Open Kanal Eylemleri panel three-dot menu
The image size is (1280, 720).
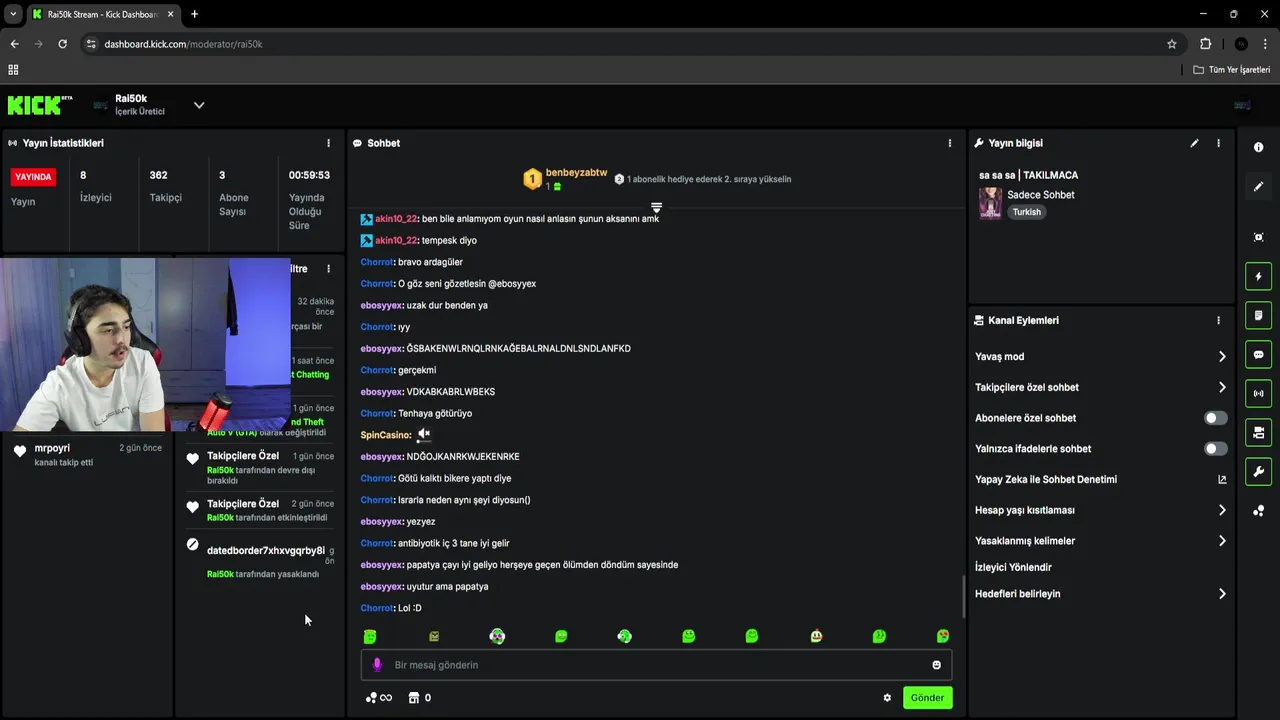1218,320
